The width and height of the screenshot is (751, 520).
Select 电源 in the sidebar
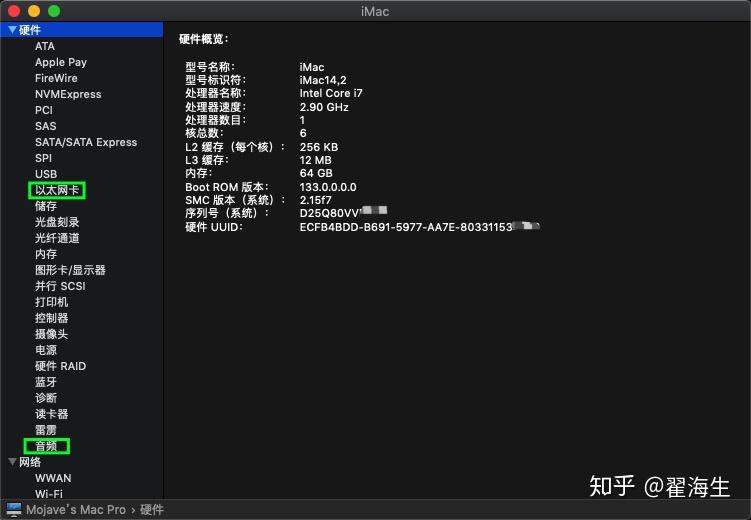(x=46, y=350)
